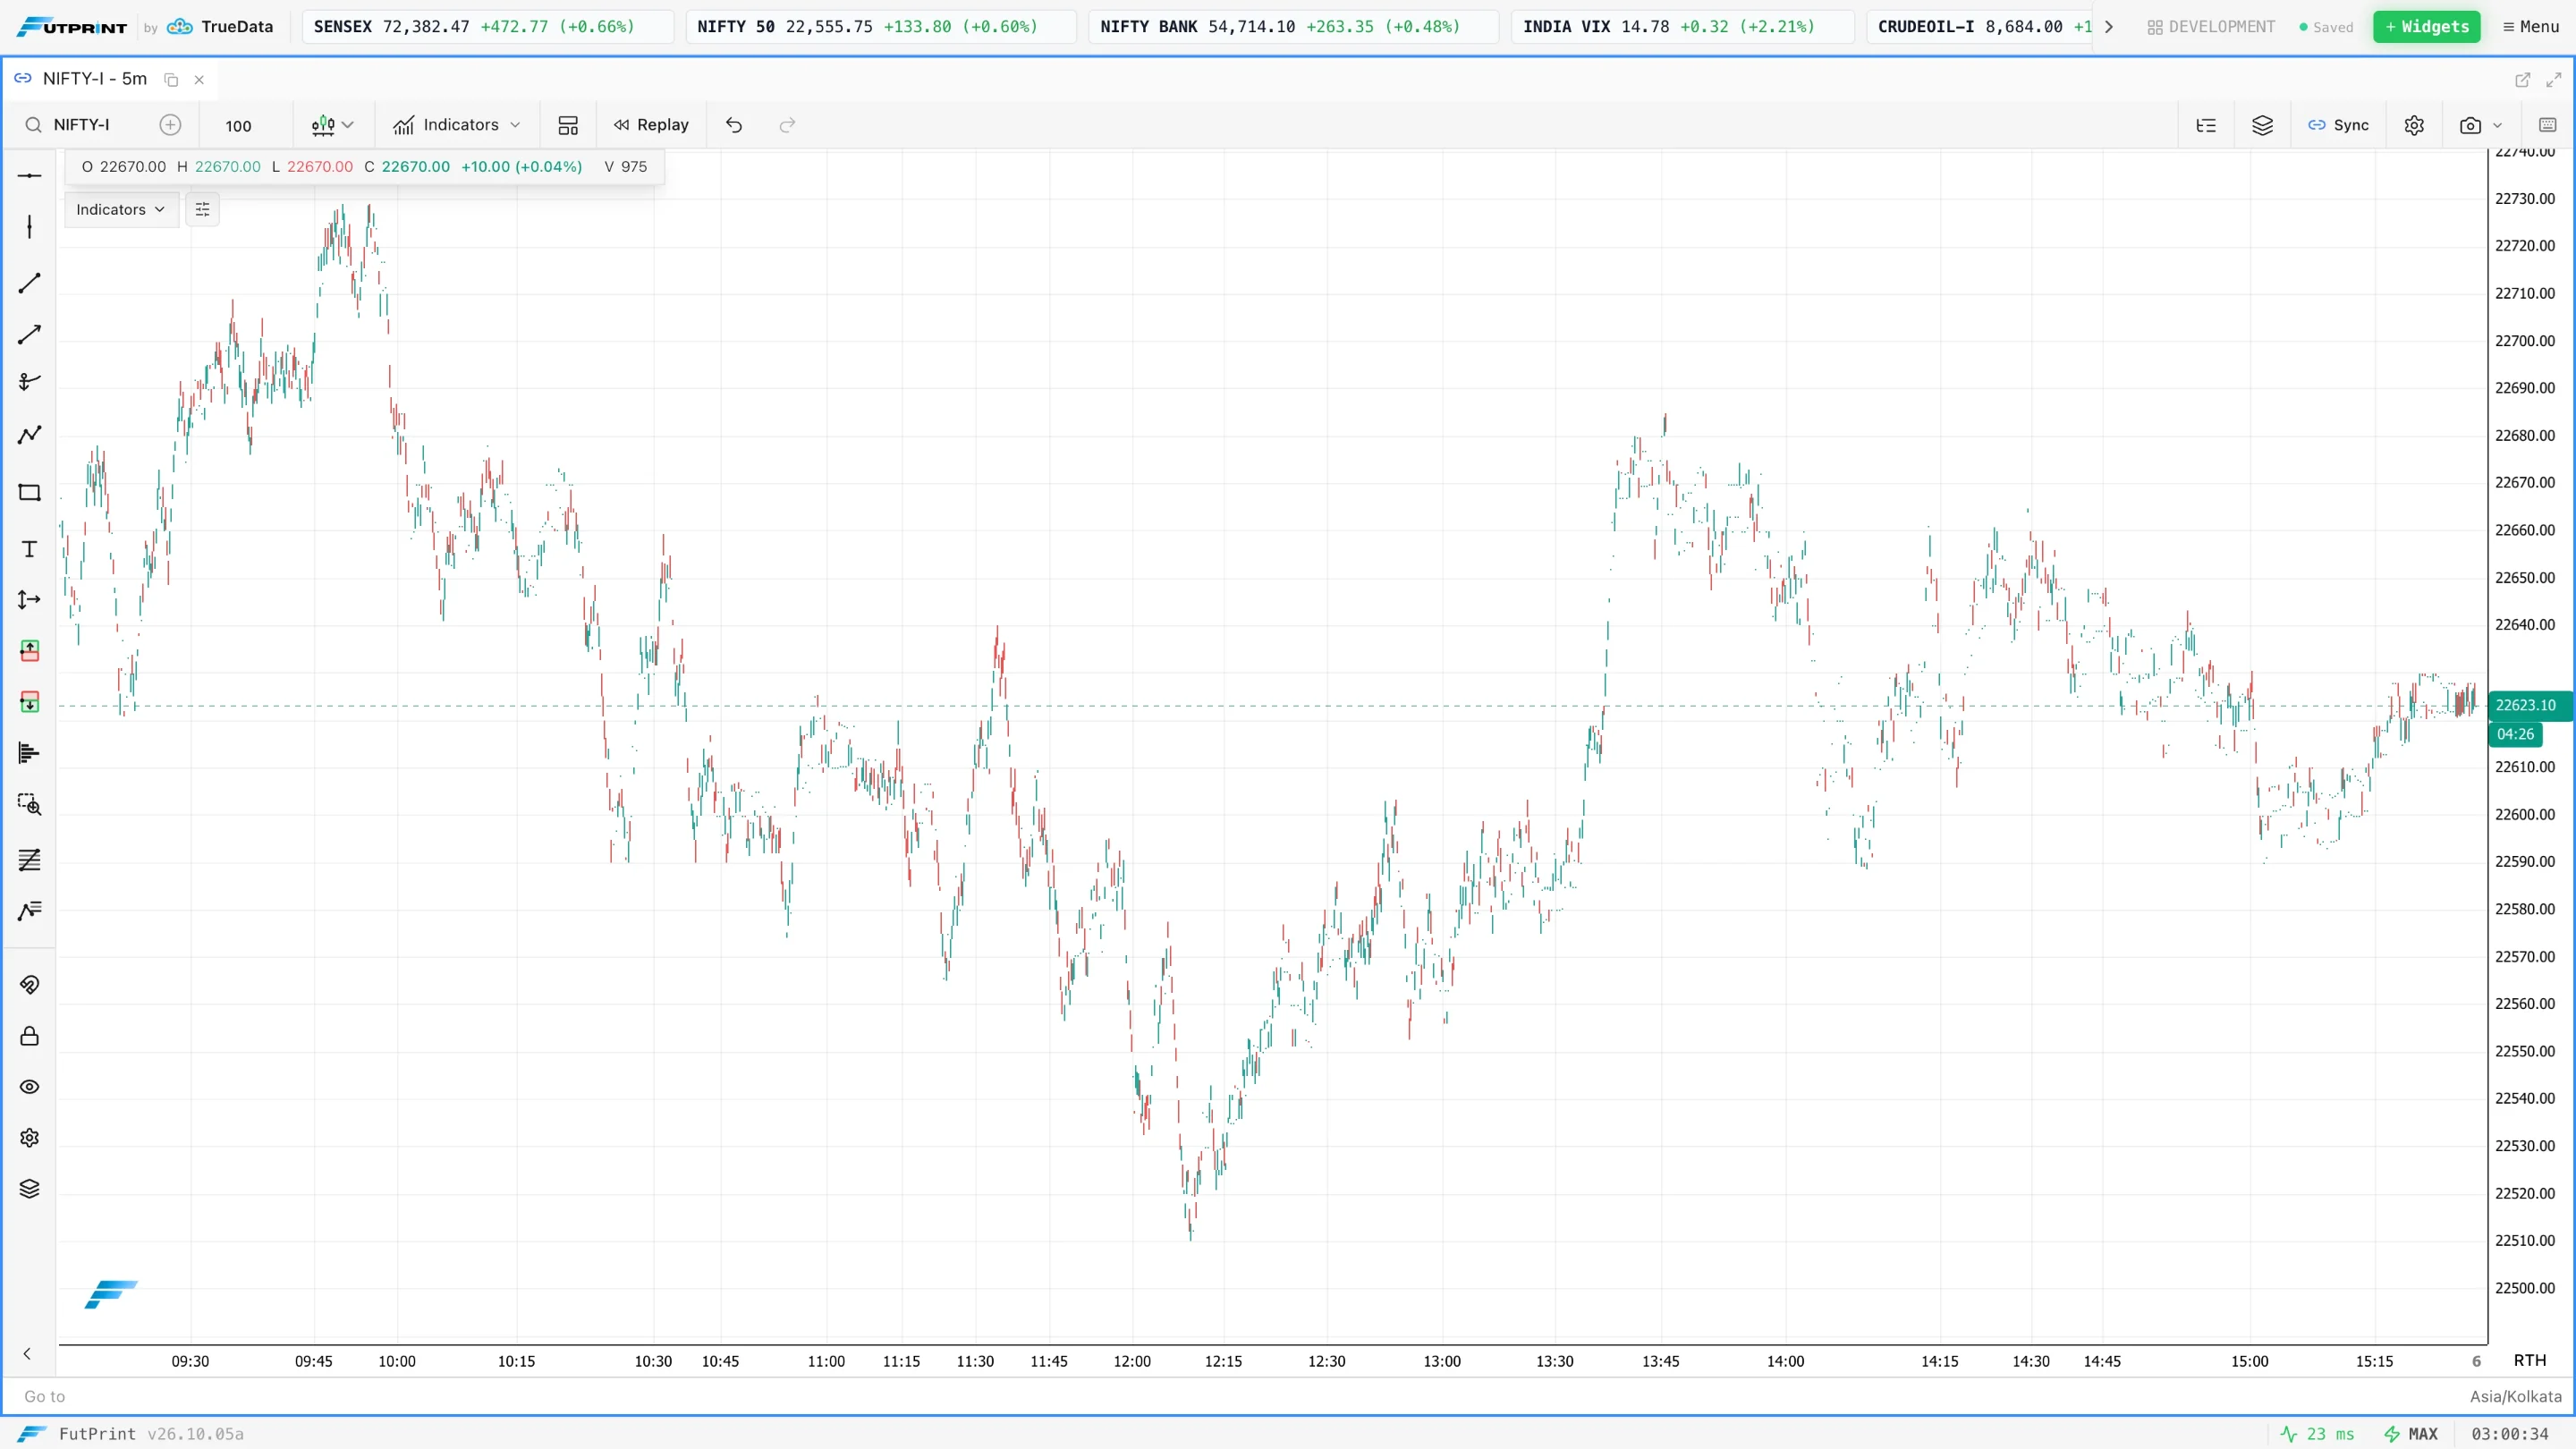Open the object tree layers icon in toolbar

(x=2262, y=125)
